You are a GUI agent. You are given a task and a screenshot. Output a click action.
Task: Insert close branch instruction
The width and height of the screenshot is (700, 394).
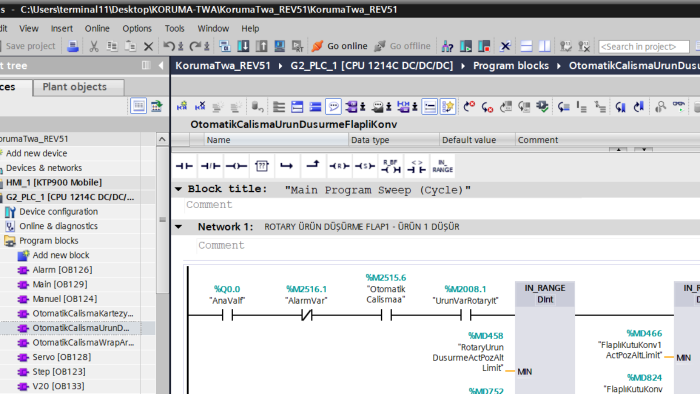click(x=312, y=166)
